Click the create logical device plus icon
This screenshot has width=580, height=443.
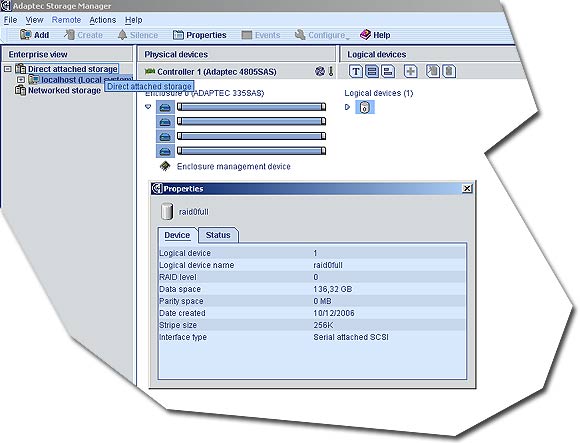411,71
